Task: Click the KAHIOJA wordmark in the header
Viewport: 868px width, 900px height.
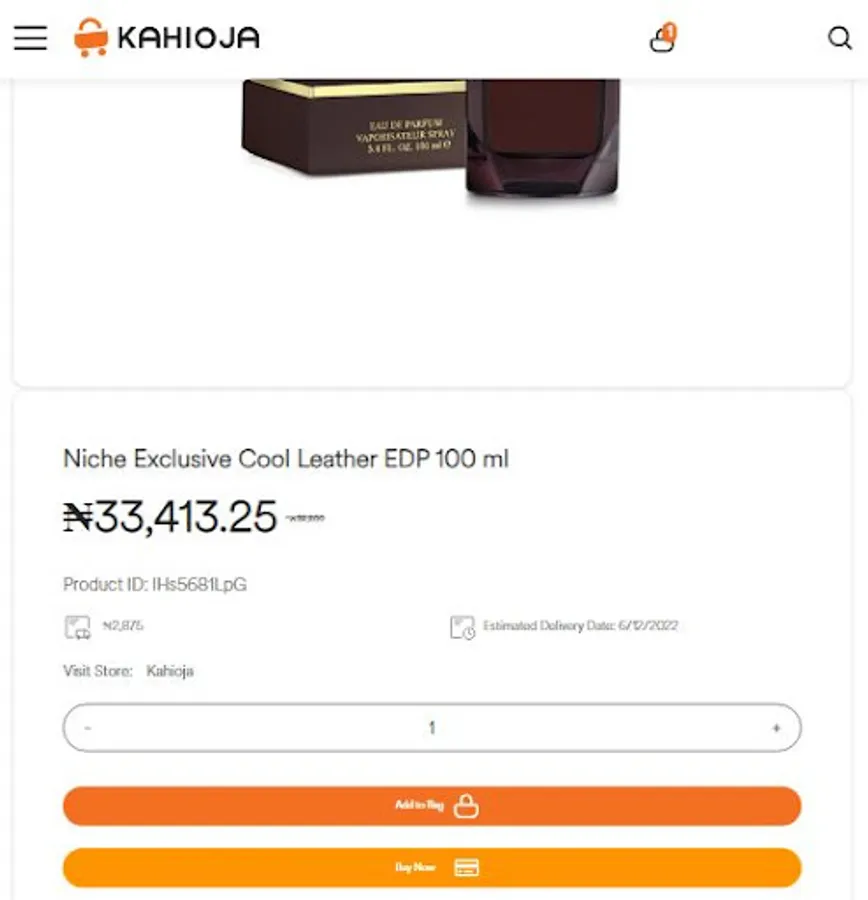Action: pos(188,38)
